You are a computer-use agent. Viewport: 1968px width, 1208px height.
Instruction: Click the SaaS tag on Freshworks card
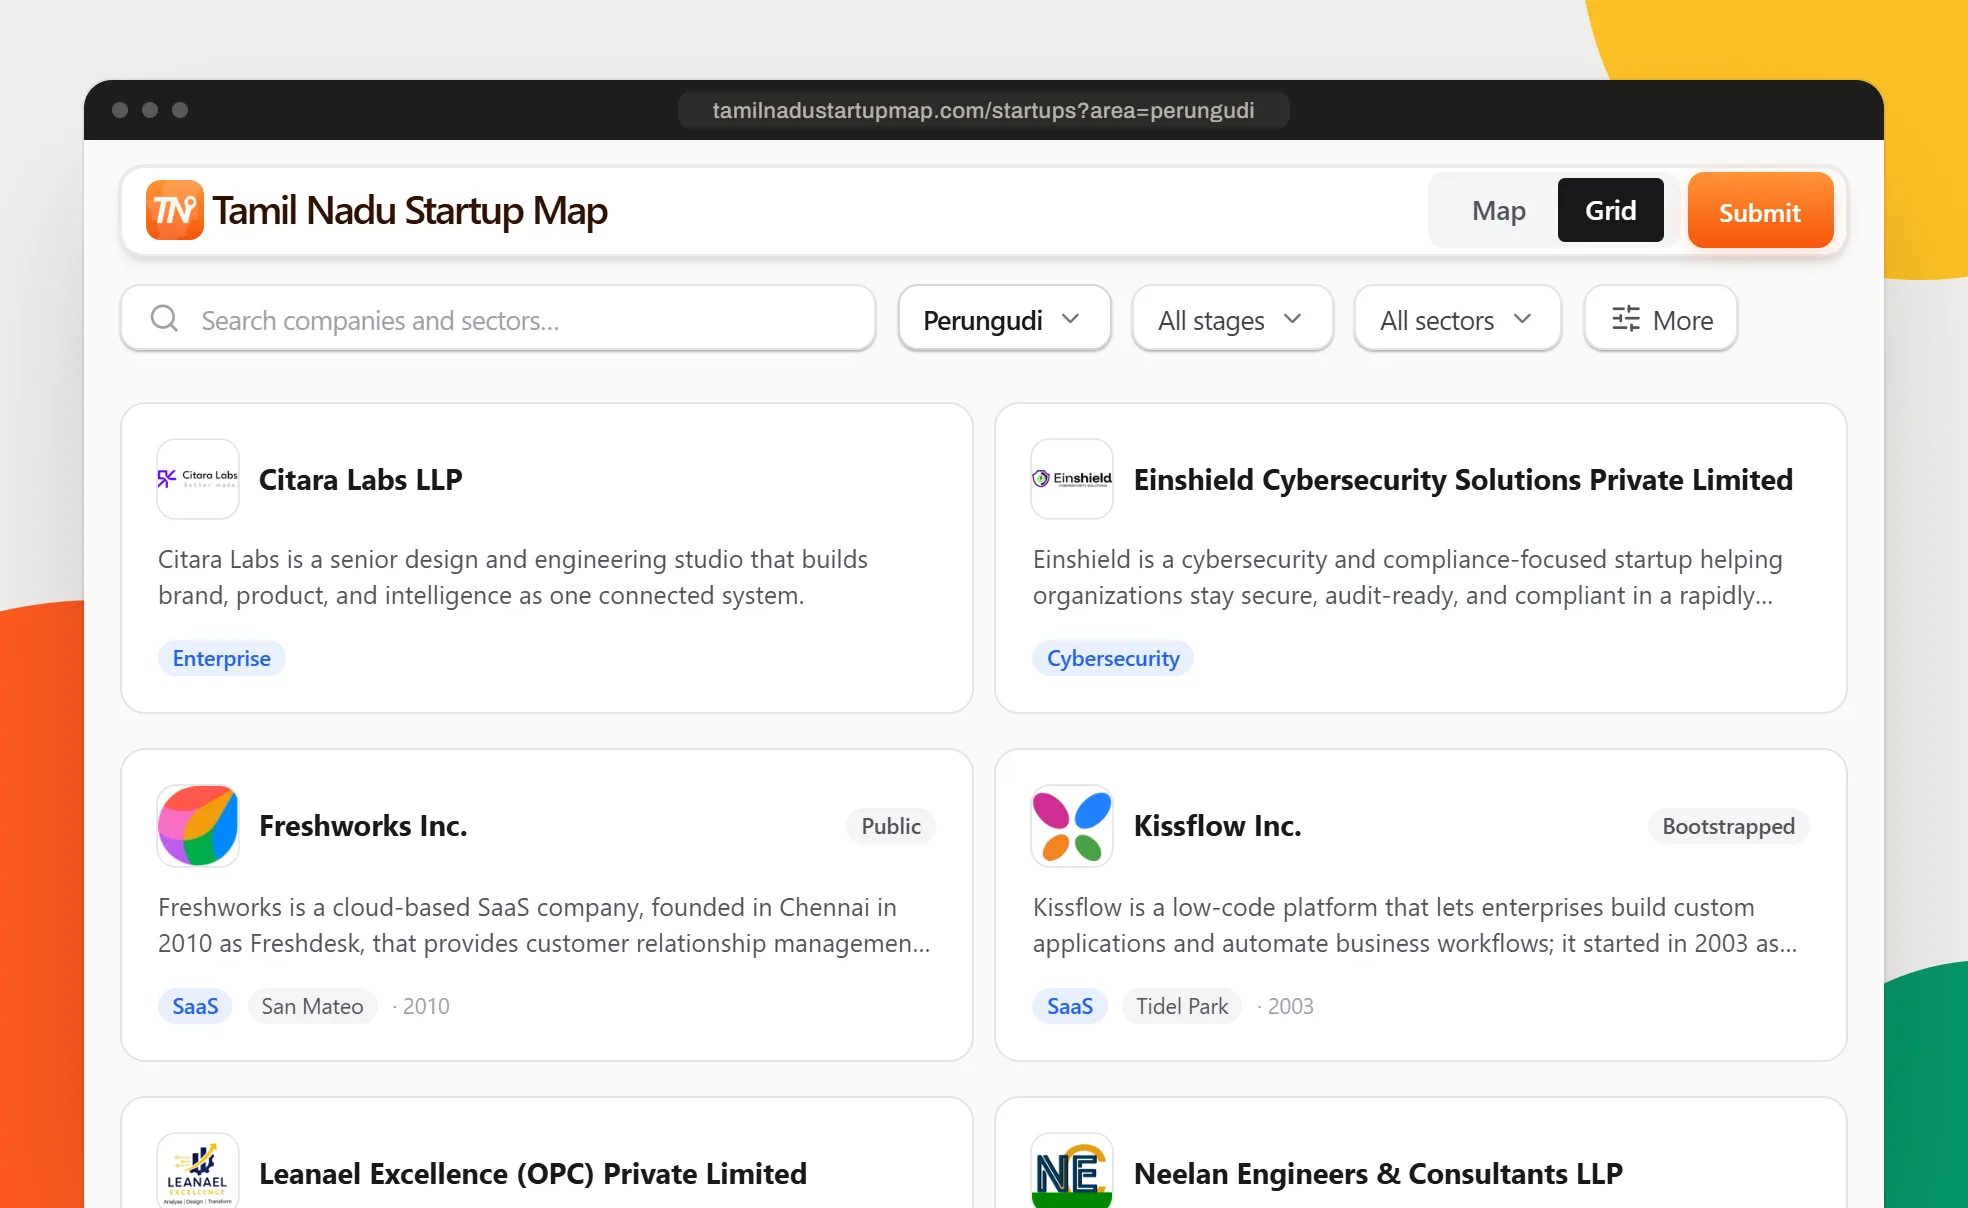(x=195, y=1006)
